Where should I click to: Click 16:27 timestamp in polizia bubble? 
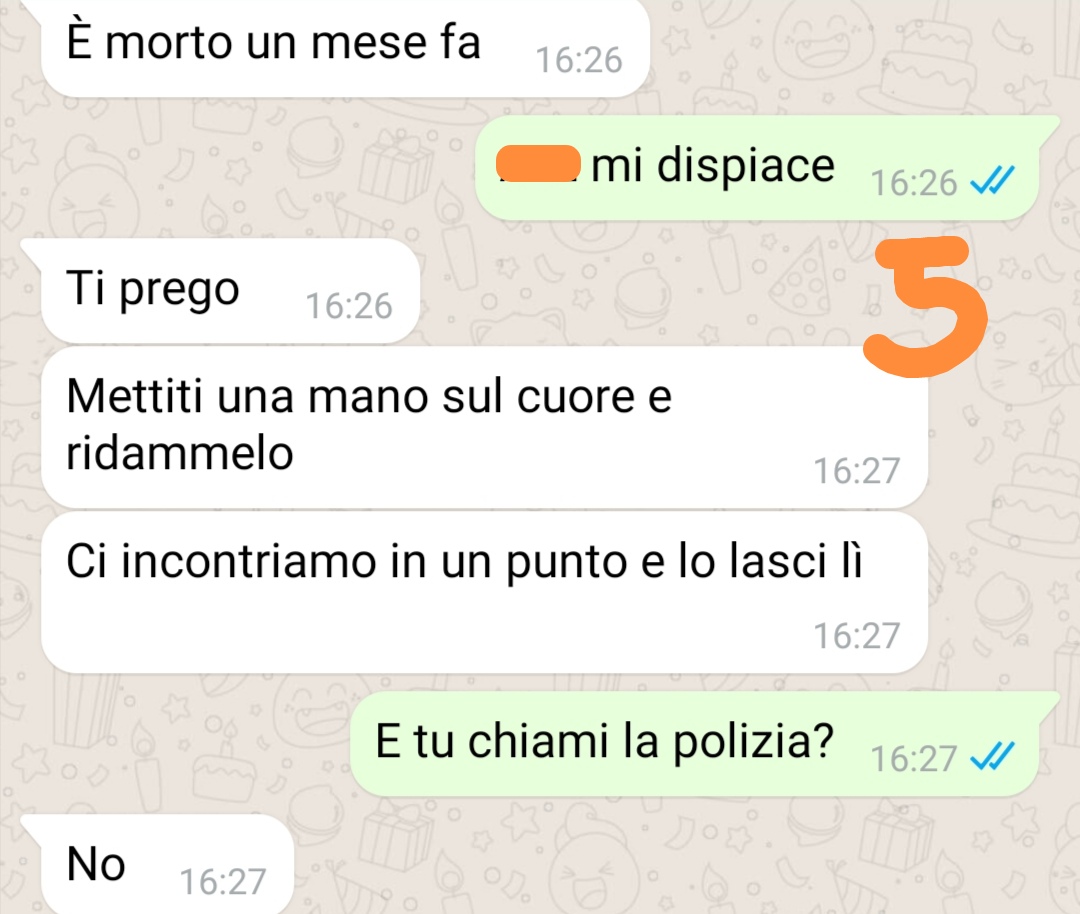tap(914, 759)
